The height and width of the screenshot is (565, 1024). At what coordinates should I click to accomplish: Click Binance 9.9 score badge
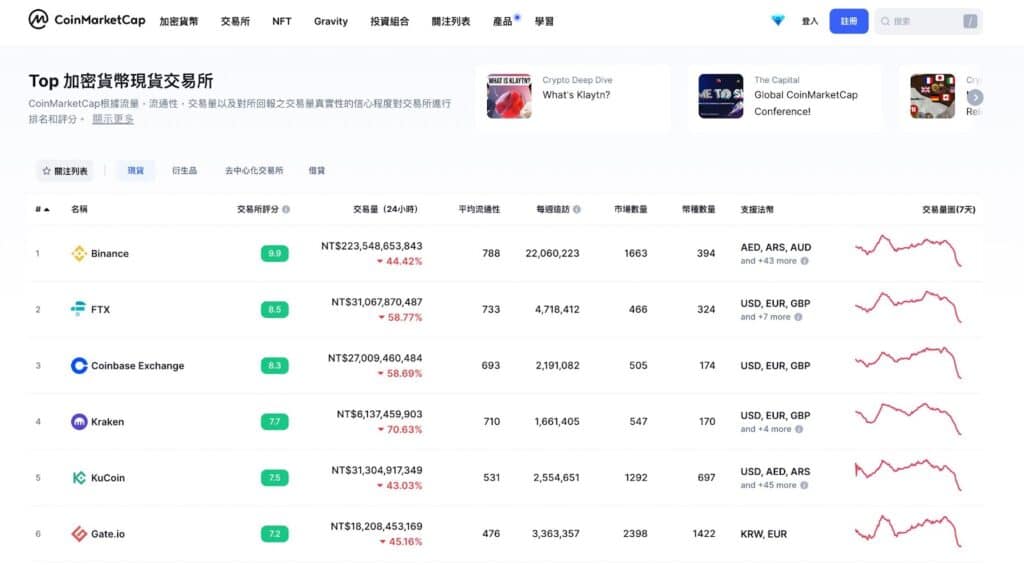274,253
